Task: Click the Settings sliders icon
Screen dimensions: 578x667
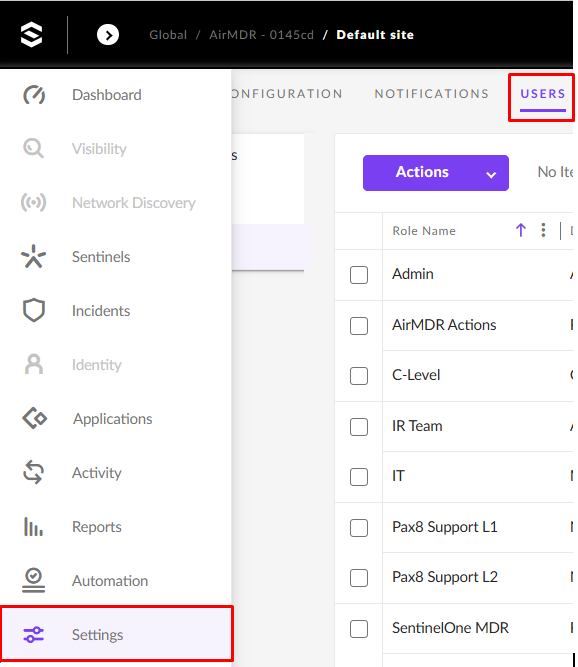Action: pos(34,635)
